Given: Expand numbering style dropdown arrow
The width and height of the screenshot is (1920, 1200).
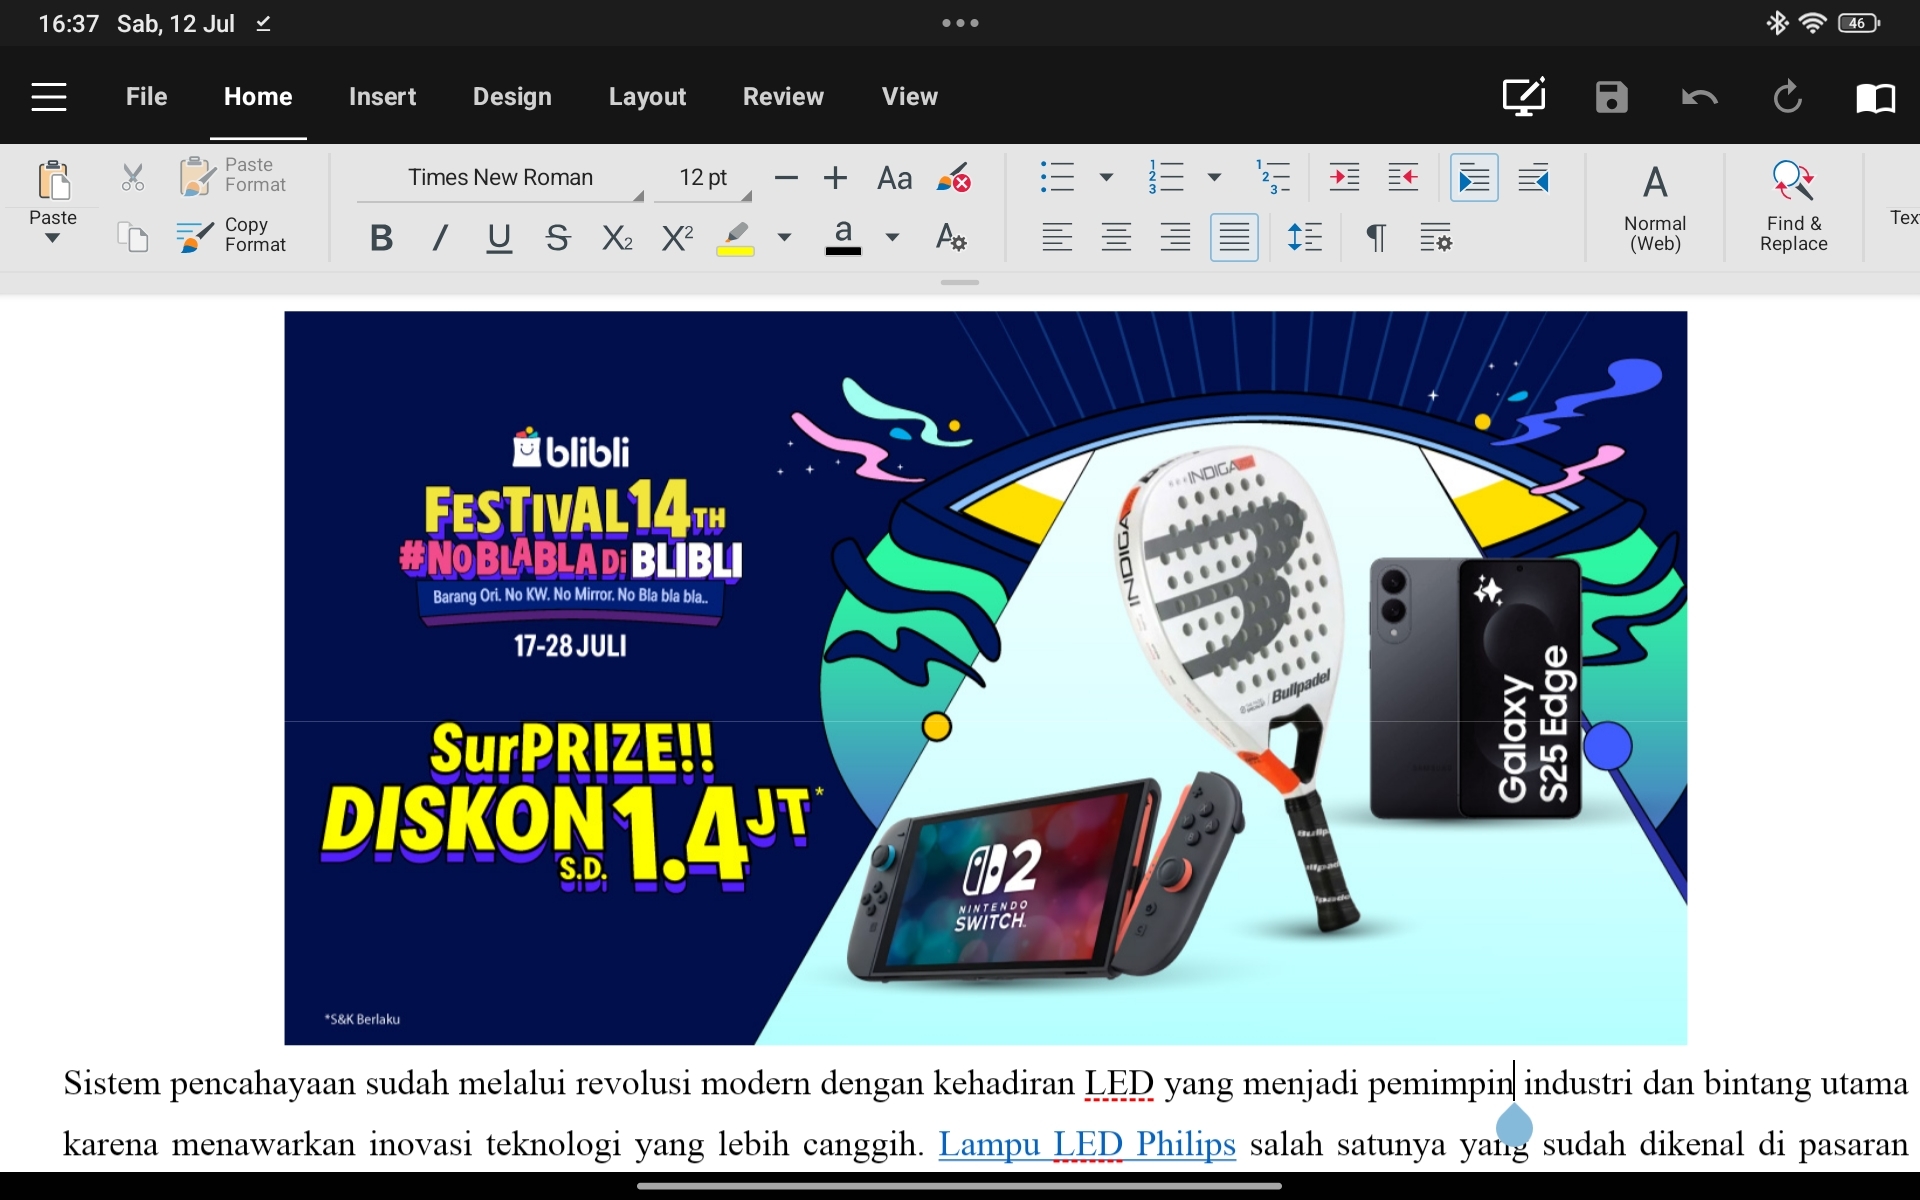Looking at the screenshot, I should (1214, 178).
